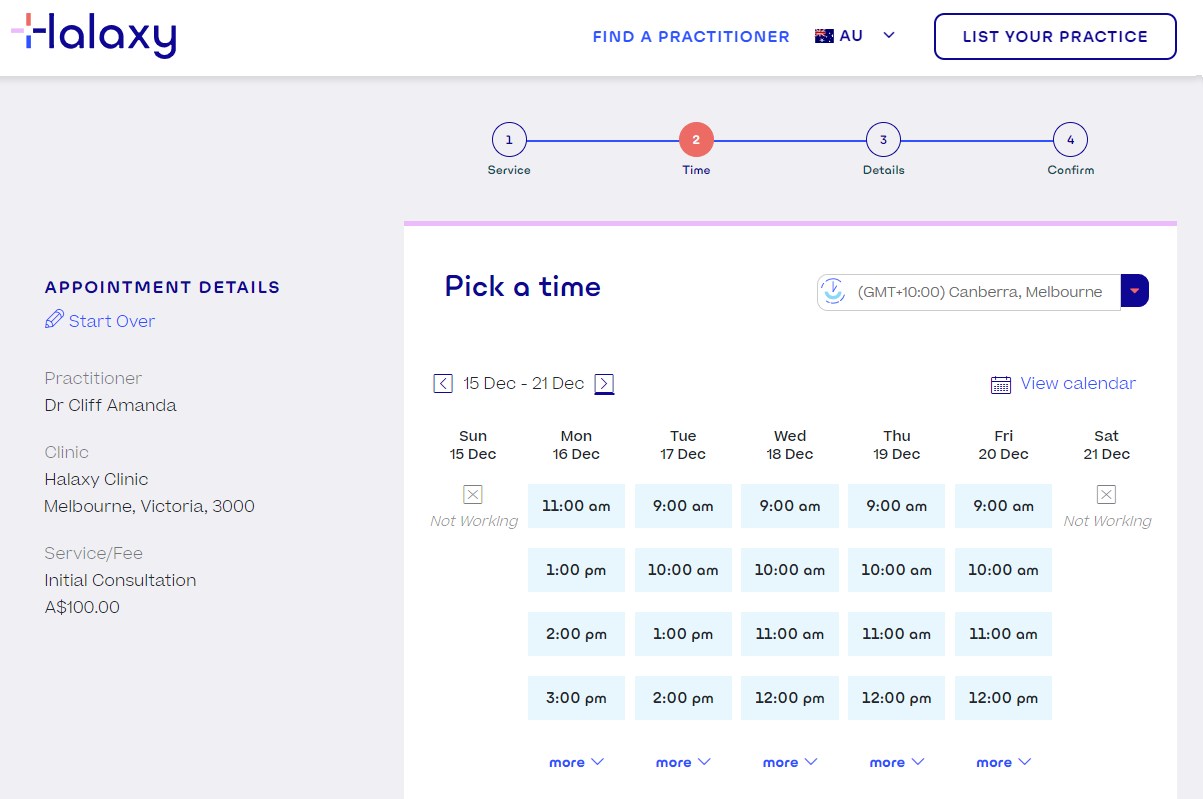The width and height of the screenshot is (1203, 799).
Task: Click the previous week arrow
Action: [x=442, y=383]
